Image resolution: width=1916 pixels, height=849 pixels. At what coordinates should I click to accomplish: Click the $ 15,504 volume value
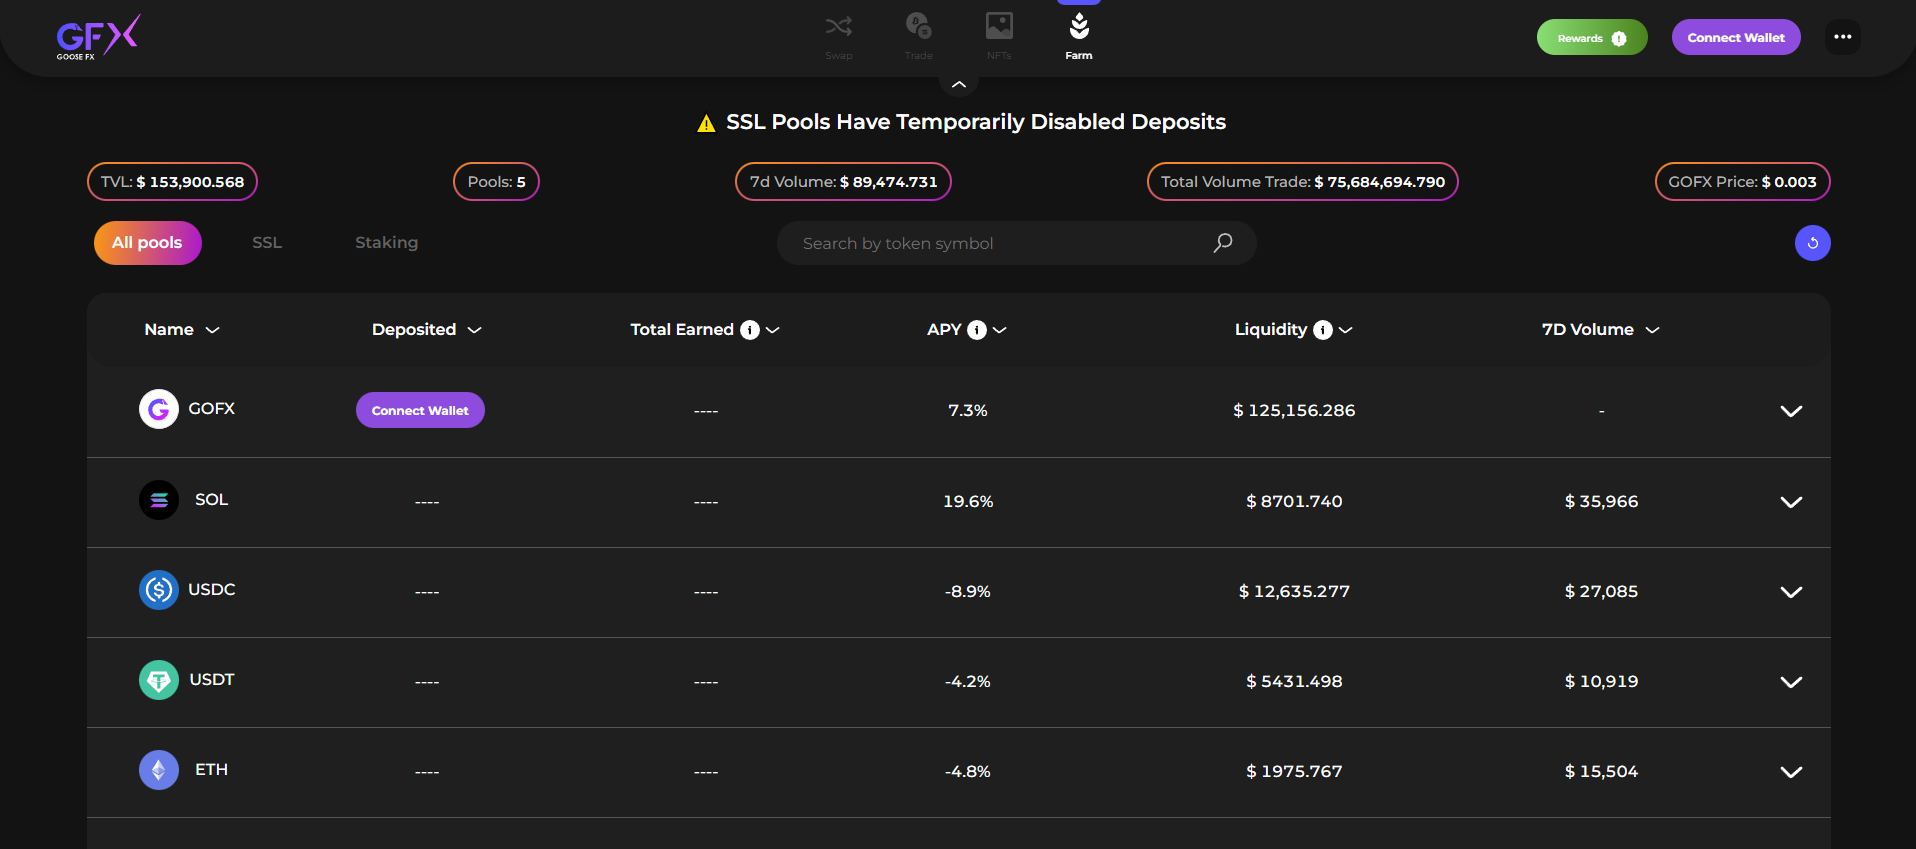click(1601, 772)
